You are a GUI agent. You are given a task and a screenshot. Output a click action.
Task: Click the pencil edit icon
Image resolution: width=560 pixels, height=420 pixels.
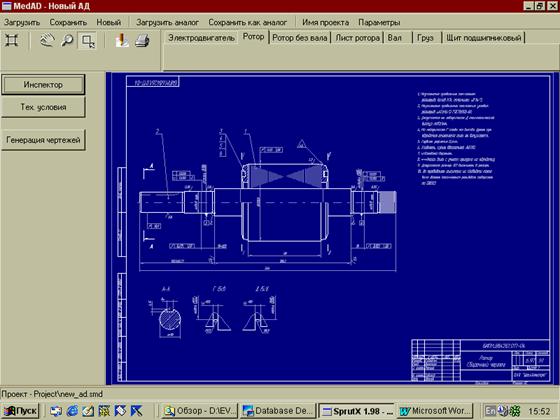click(121, 40)
